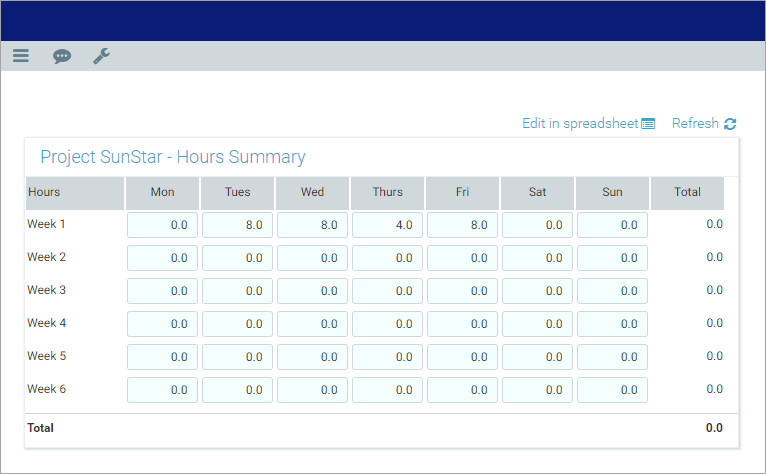This screenshot has width=766, height=474.
Task: Click the refresh arrows icon
Action: (730, 124)
